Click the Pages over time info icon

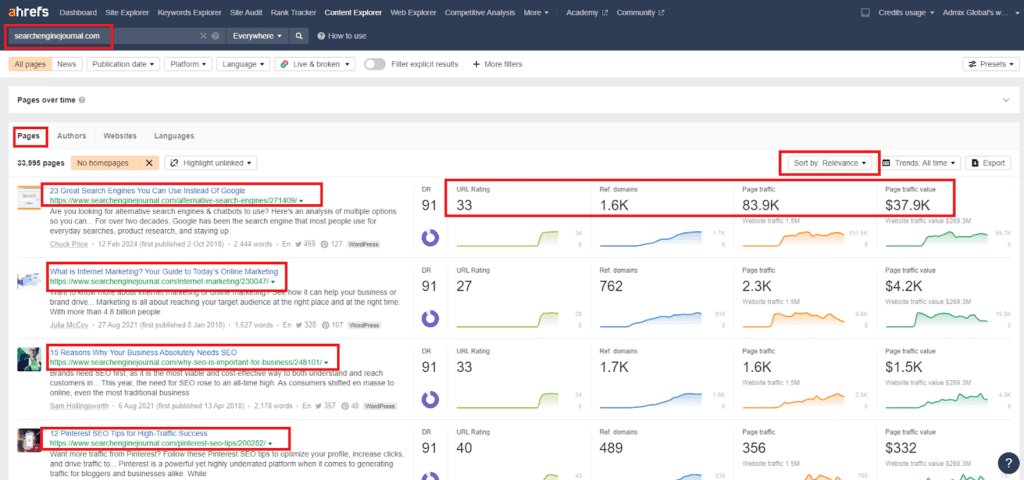pyautogui.click(x=81, y=101)
